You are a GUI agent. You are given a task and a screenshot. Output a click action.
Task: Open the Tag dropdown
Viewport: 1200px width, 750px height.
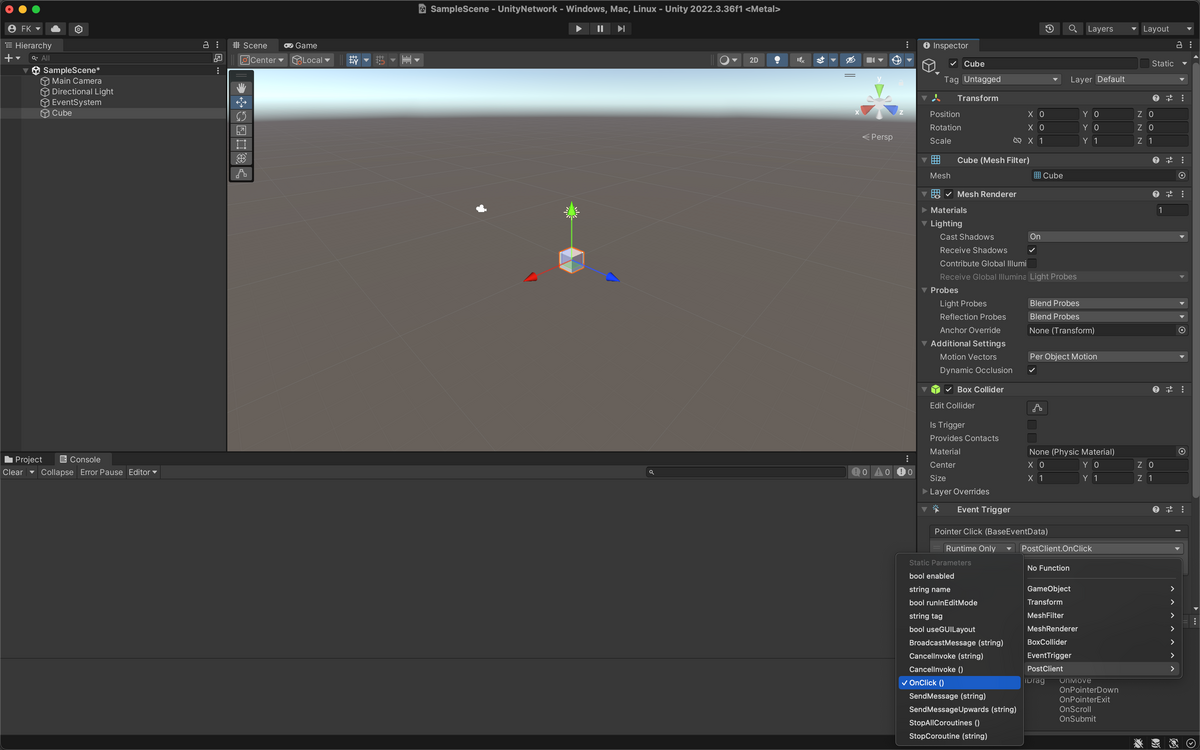[x=1011, y=79]
